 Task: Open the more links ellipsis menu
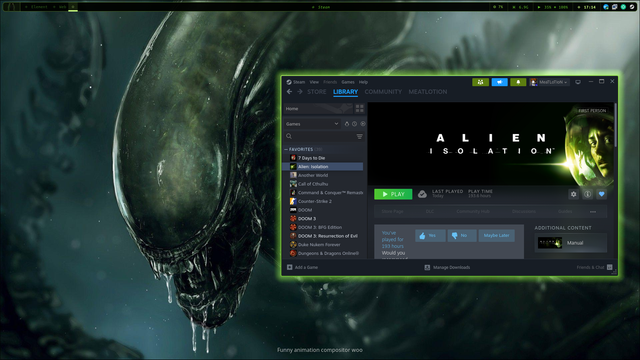coord(593,211)
